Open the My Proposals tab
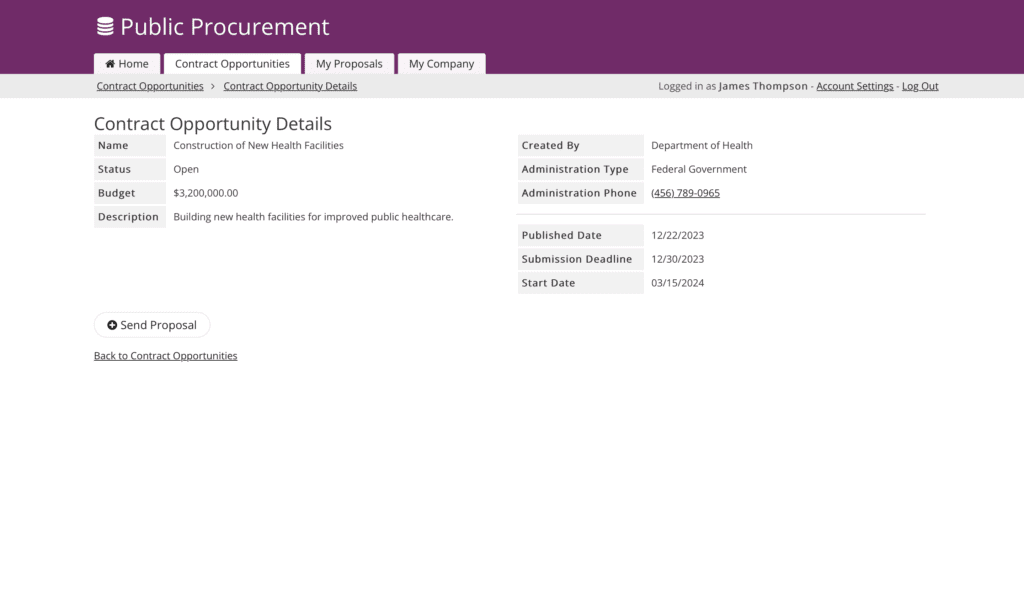Image resolution: width=1024 pixels, height=602 pixels. (349, 64)
